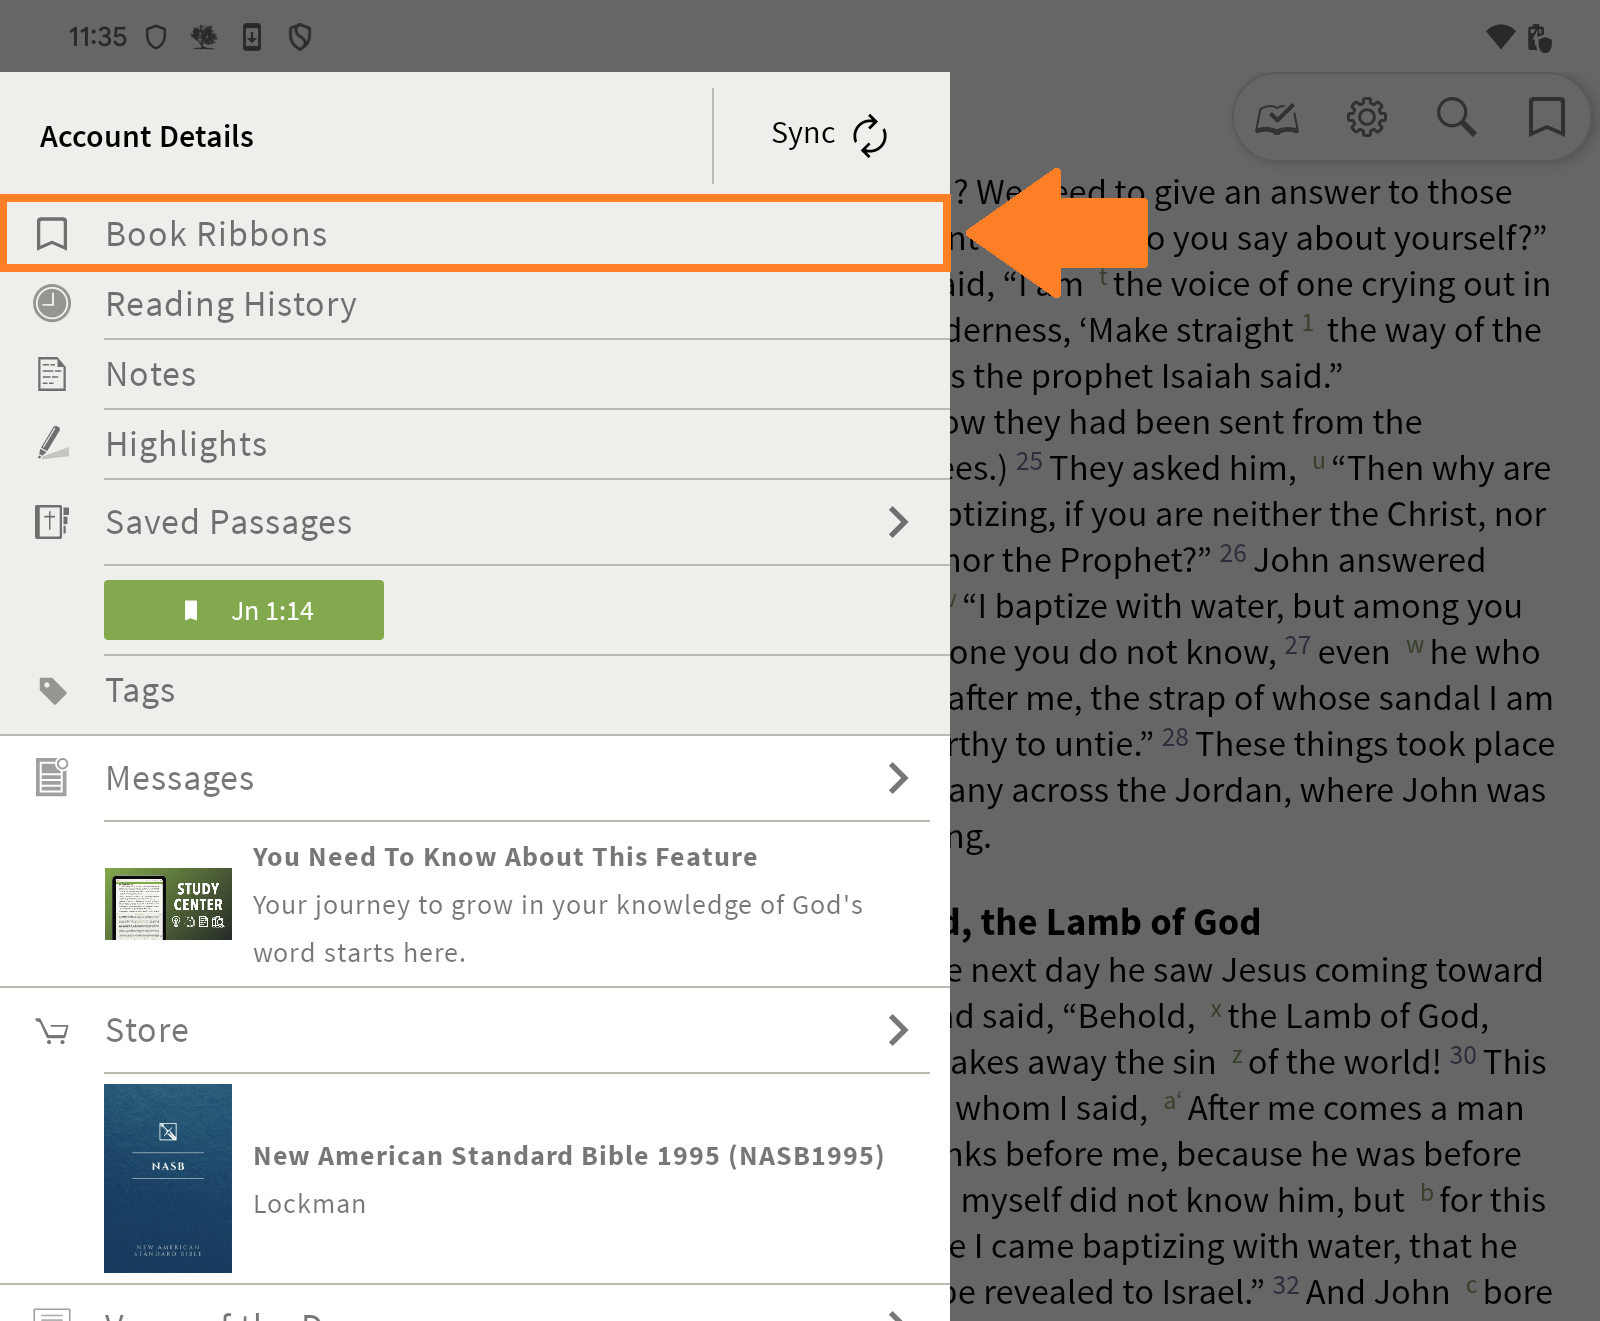The height and width of the screenshot is (1321, 1600).
Task: Tap the search magnifier icon
Action: 1456,117
